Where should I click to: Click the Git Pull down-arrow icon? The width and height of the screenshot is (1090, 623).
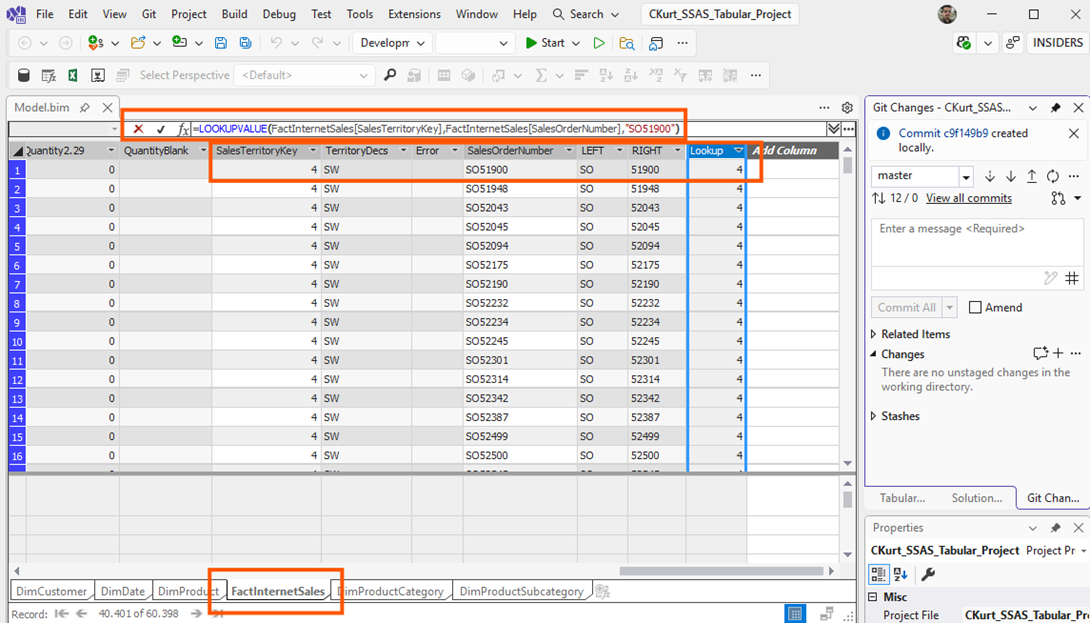pyautogui.click(x=1011, y=176)
